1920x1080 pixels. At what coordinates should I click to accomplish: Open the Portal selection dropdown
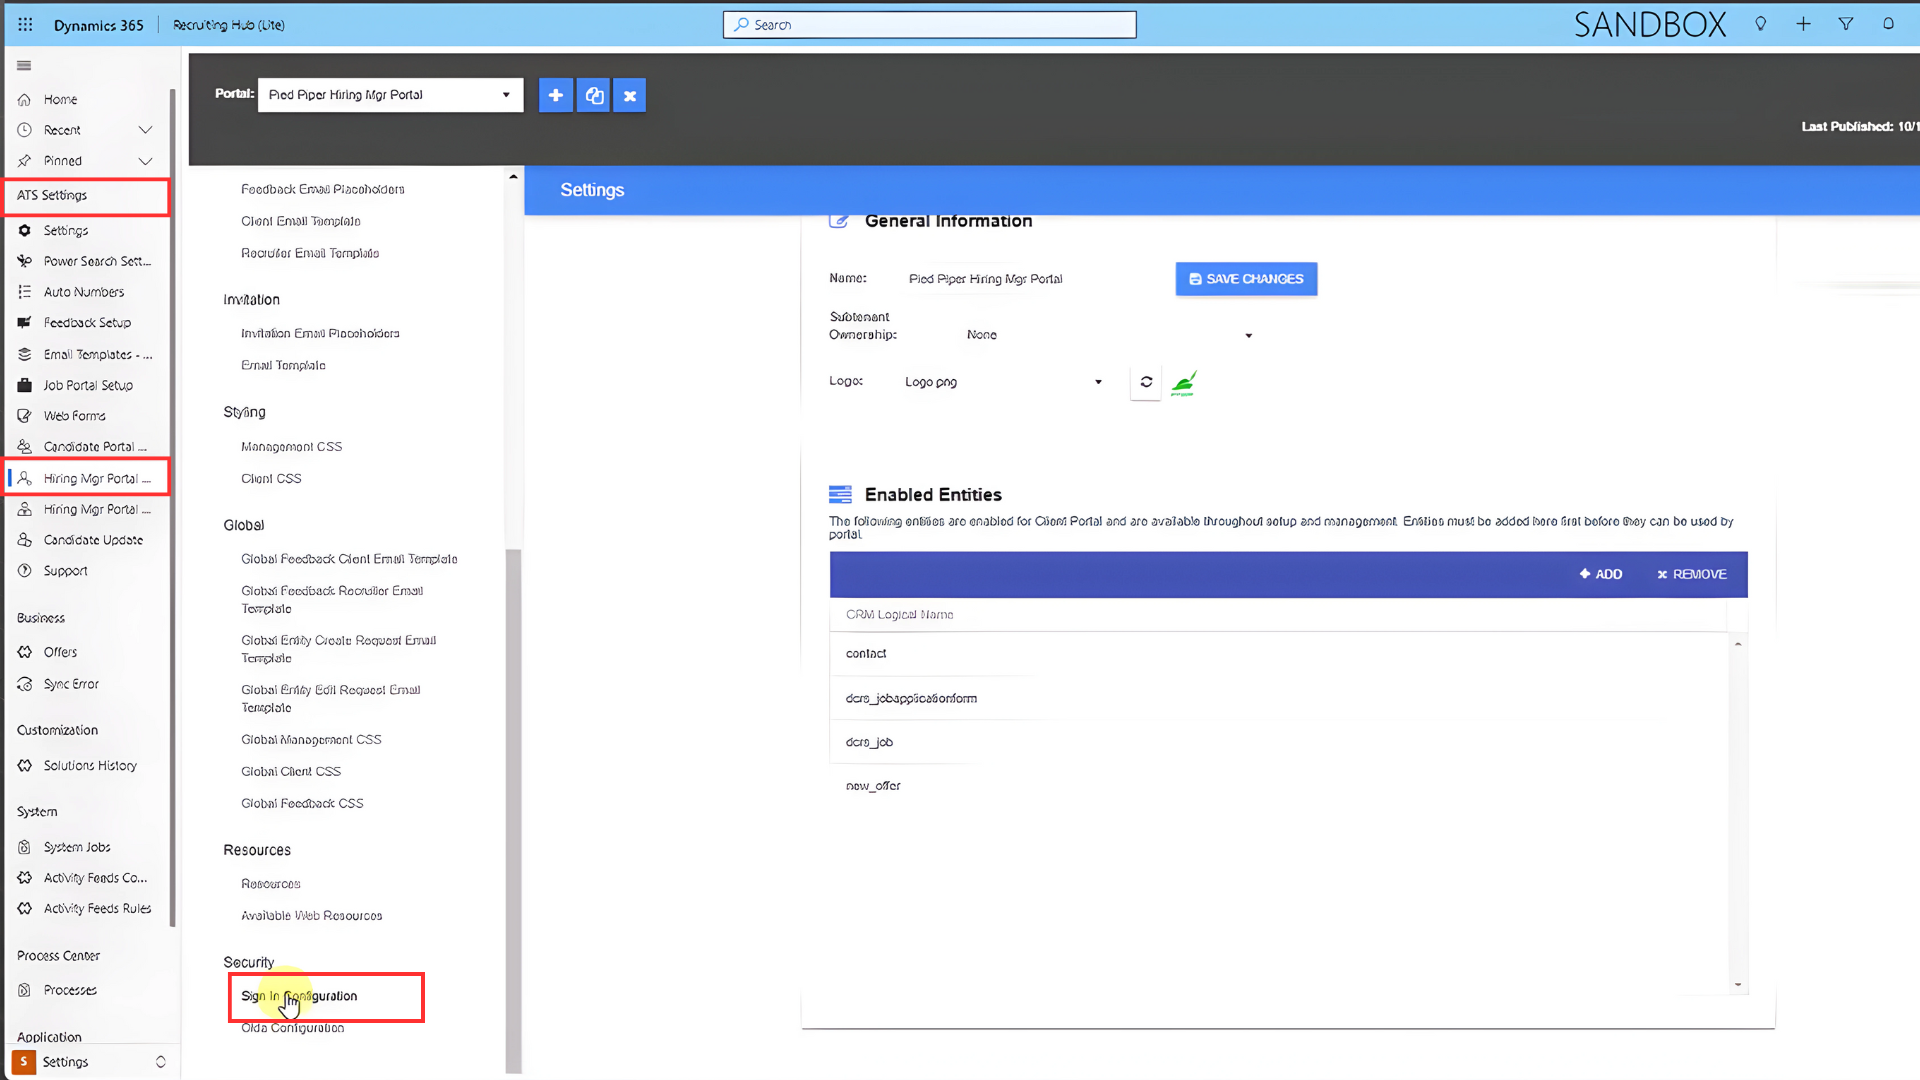coord(390,95)
